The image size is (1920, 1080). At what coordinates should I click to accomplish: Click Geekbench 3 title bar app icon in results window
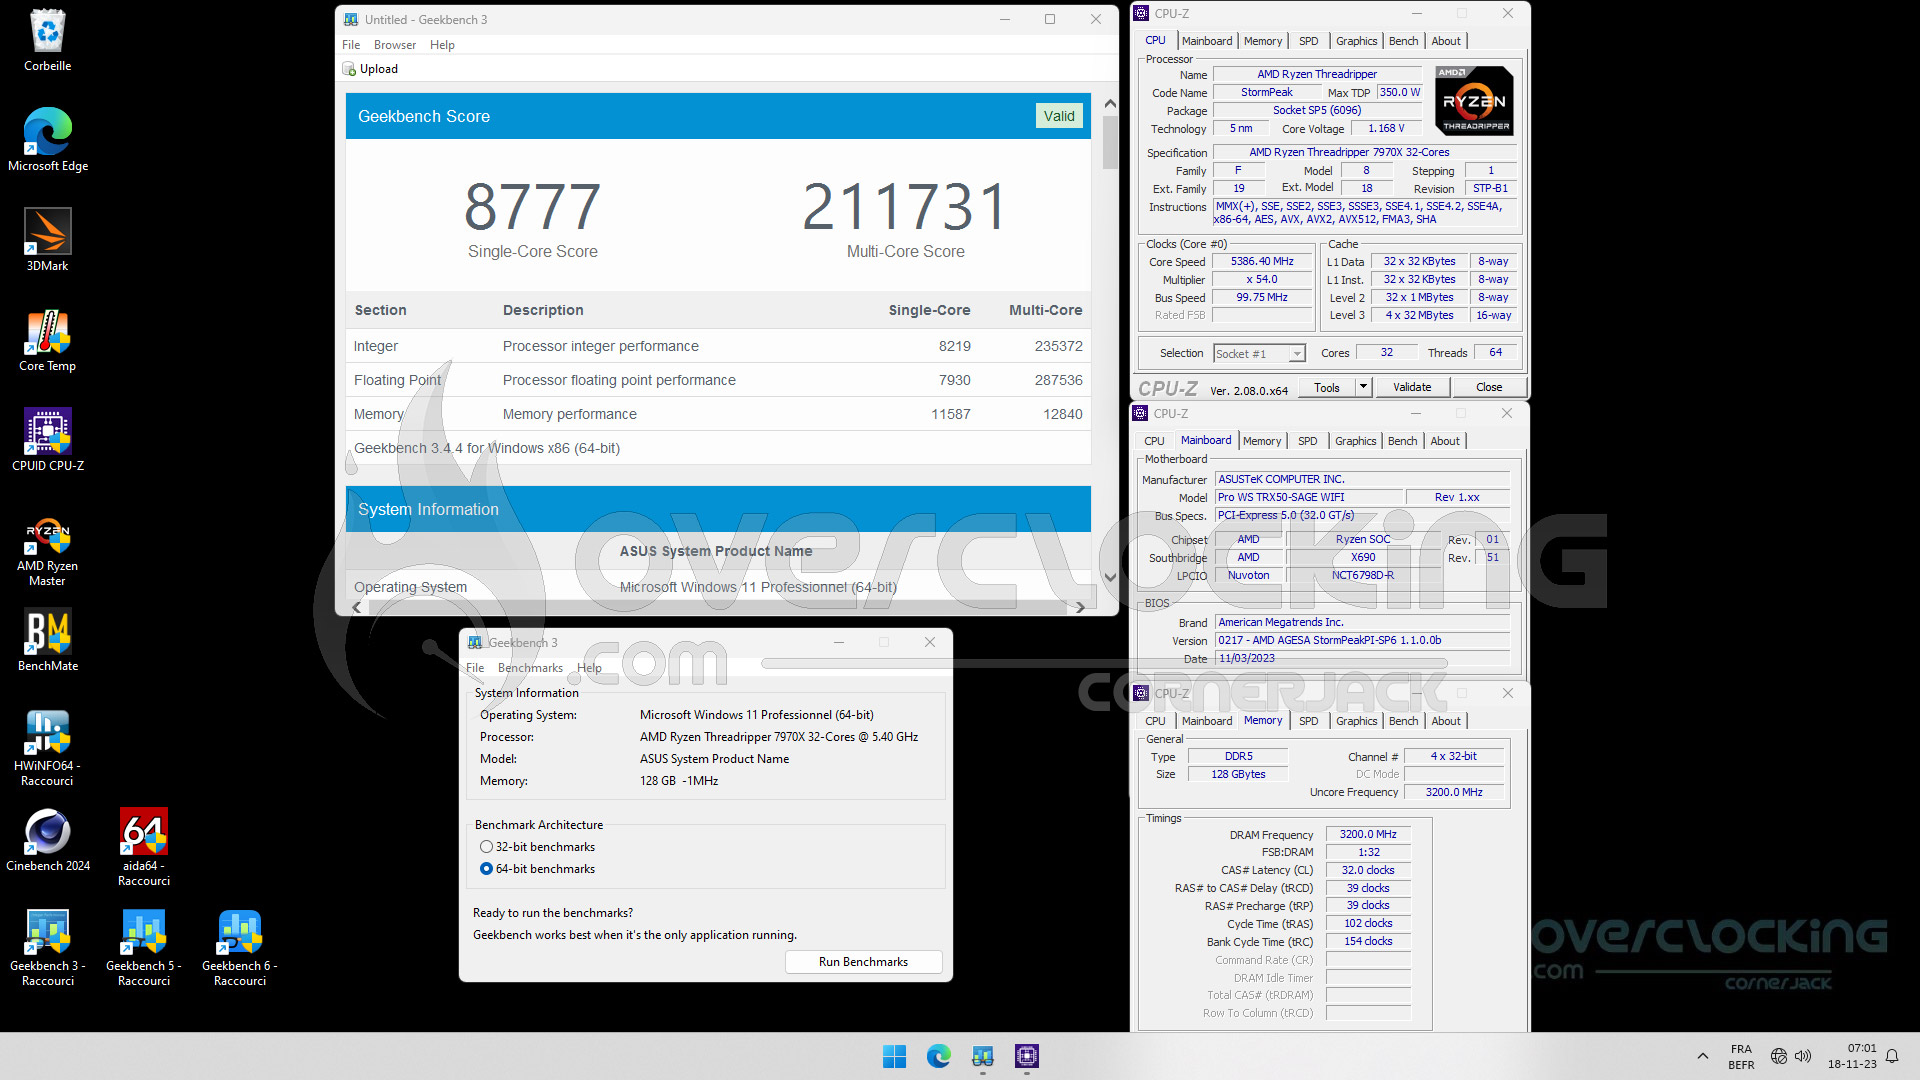351,19
